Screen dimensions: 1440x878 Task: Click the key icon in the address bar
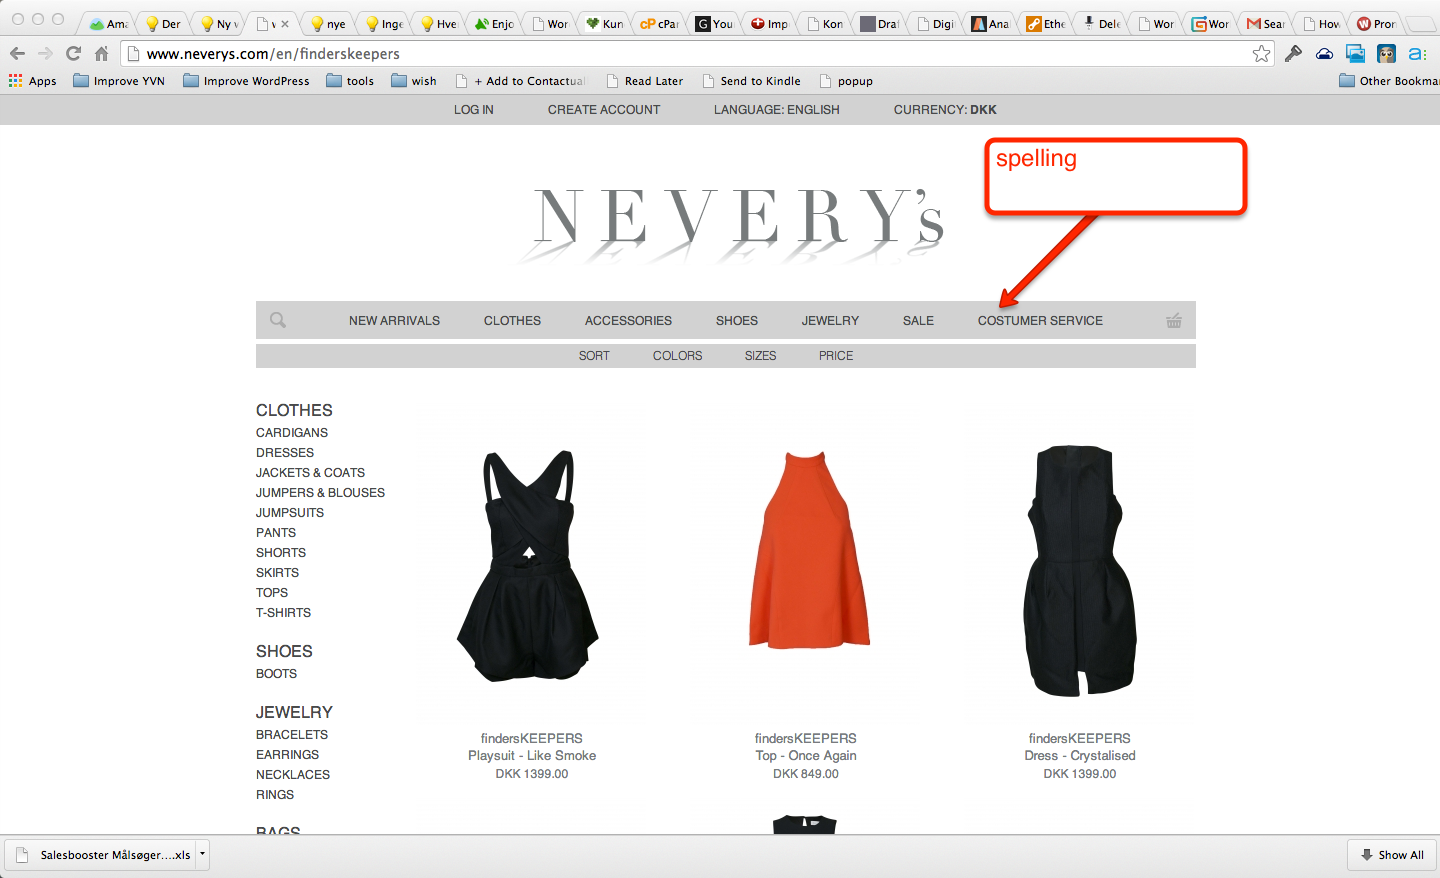click(x=1293, y=54)
